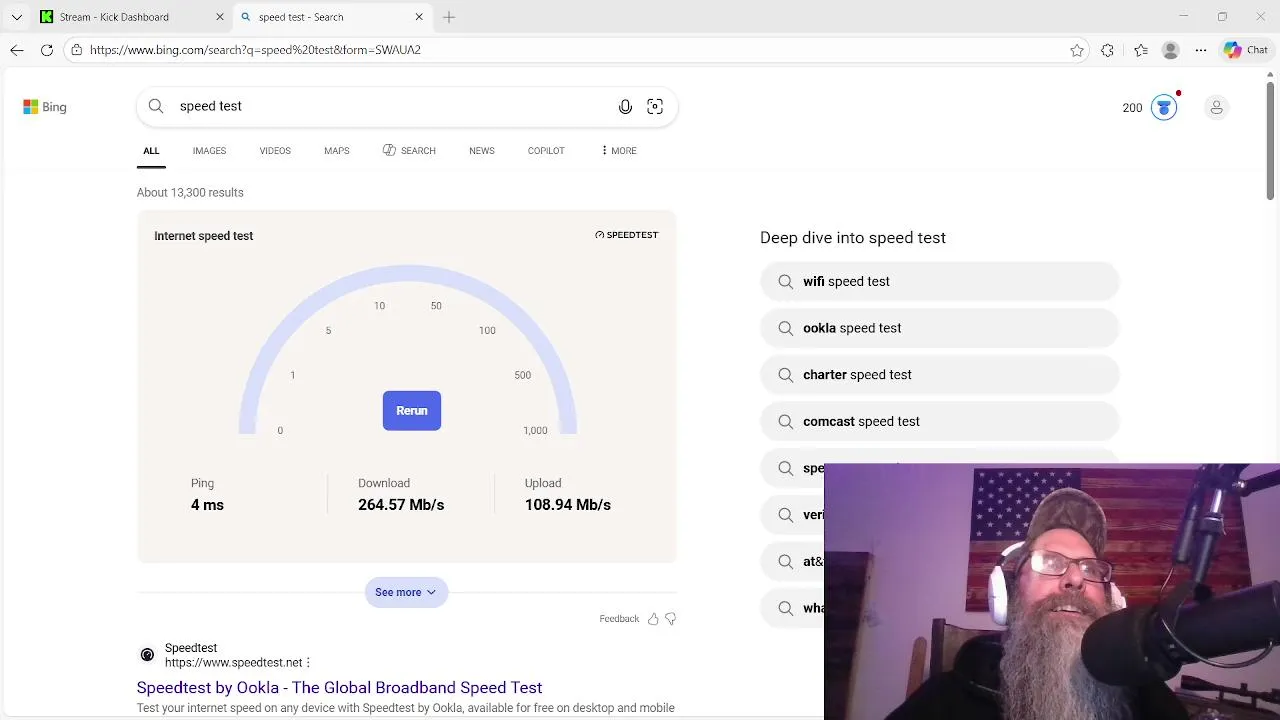Click upload value 108.94 Mb/s
1280x720 pixels.
coord(568,505)
